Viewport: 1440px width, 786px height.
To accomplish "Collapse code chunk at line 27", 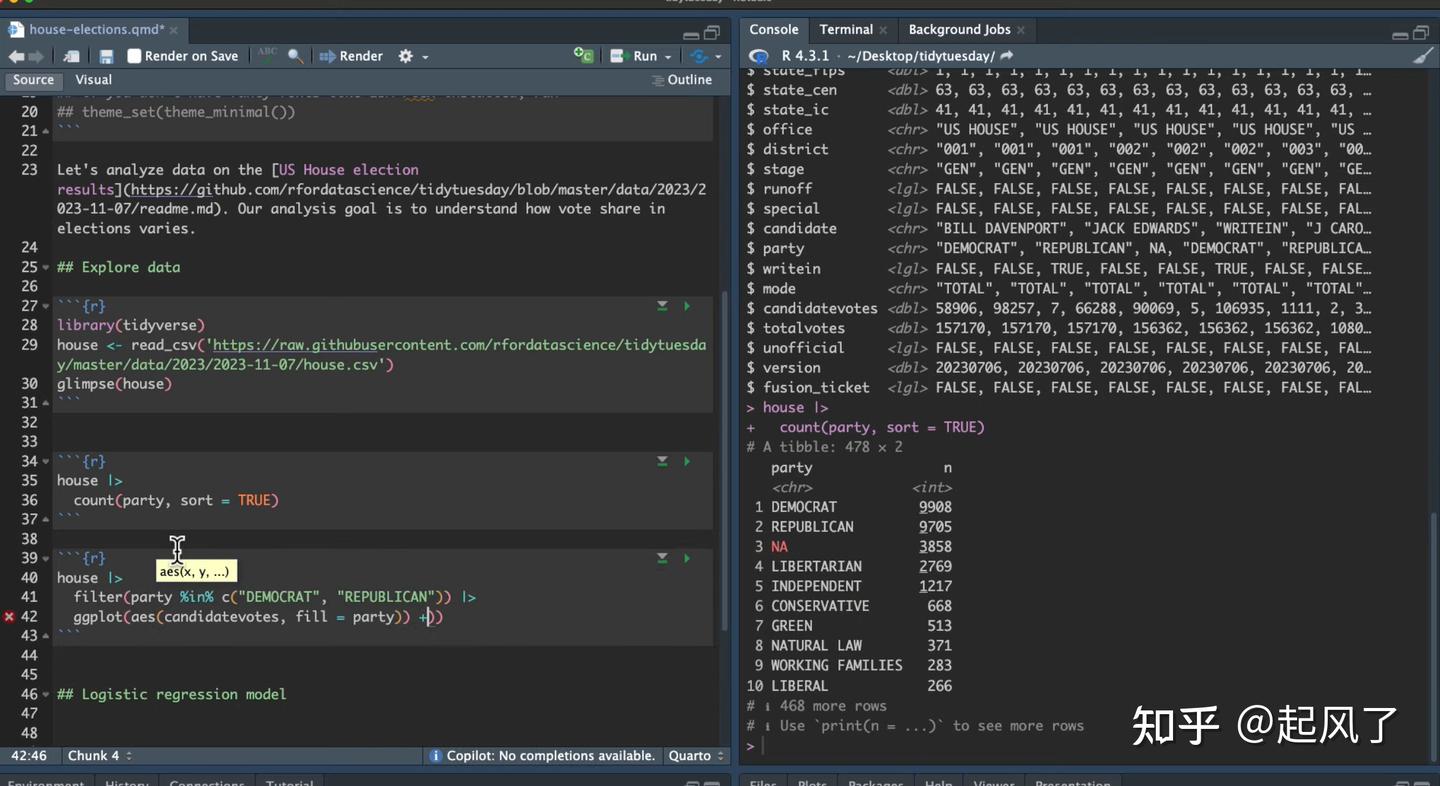I will click(45, 306).
